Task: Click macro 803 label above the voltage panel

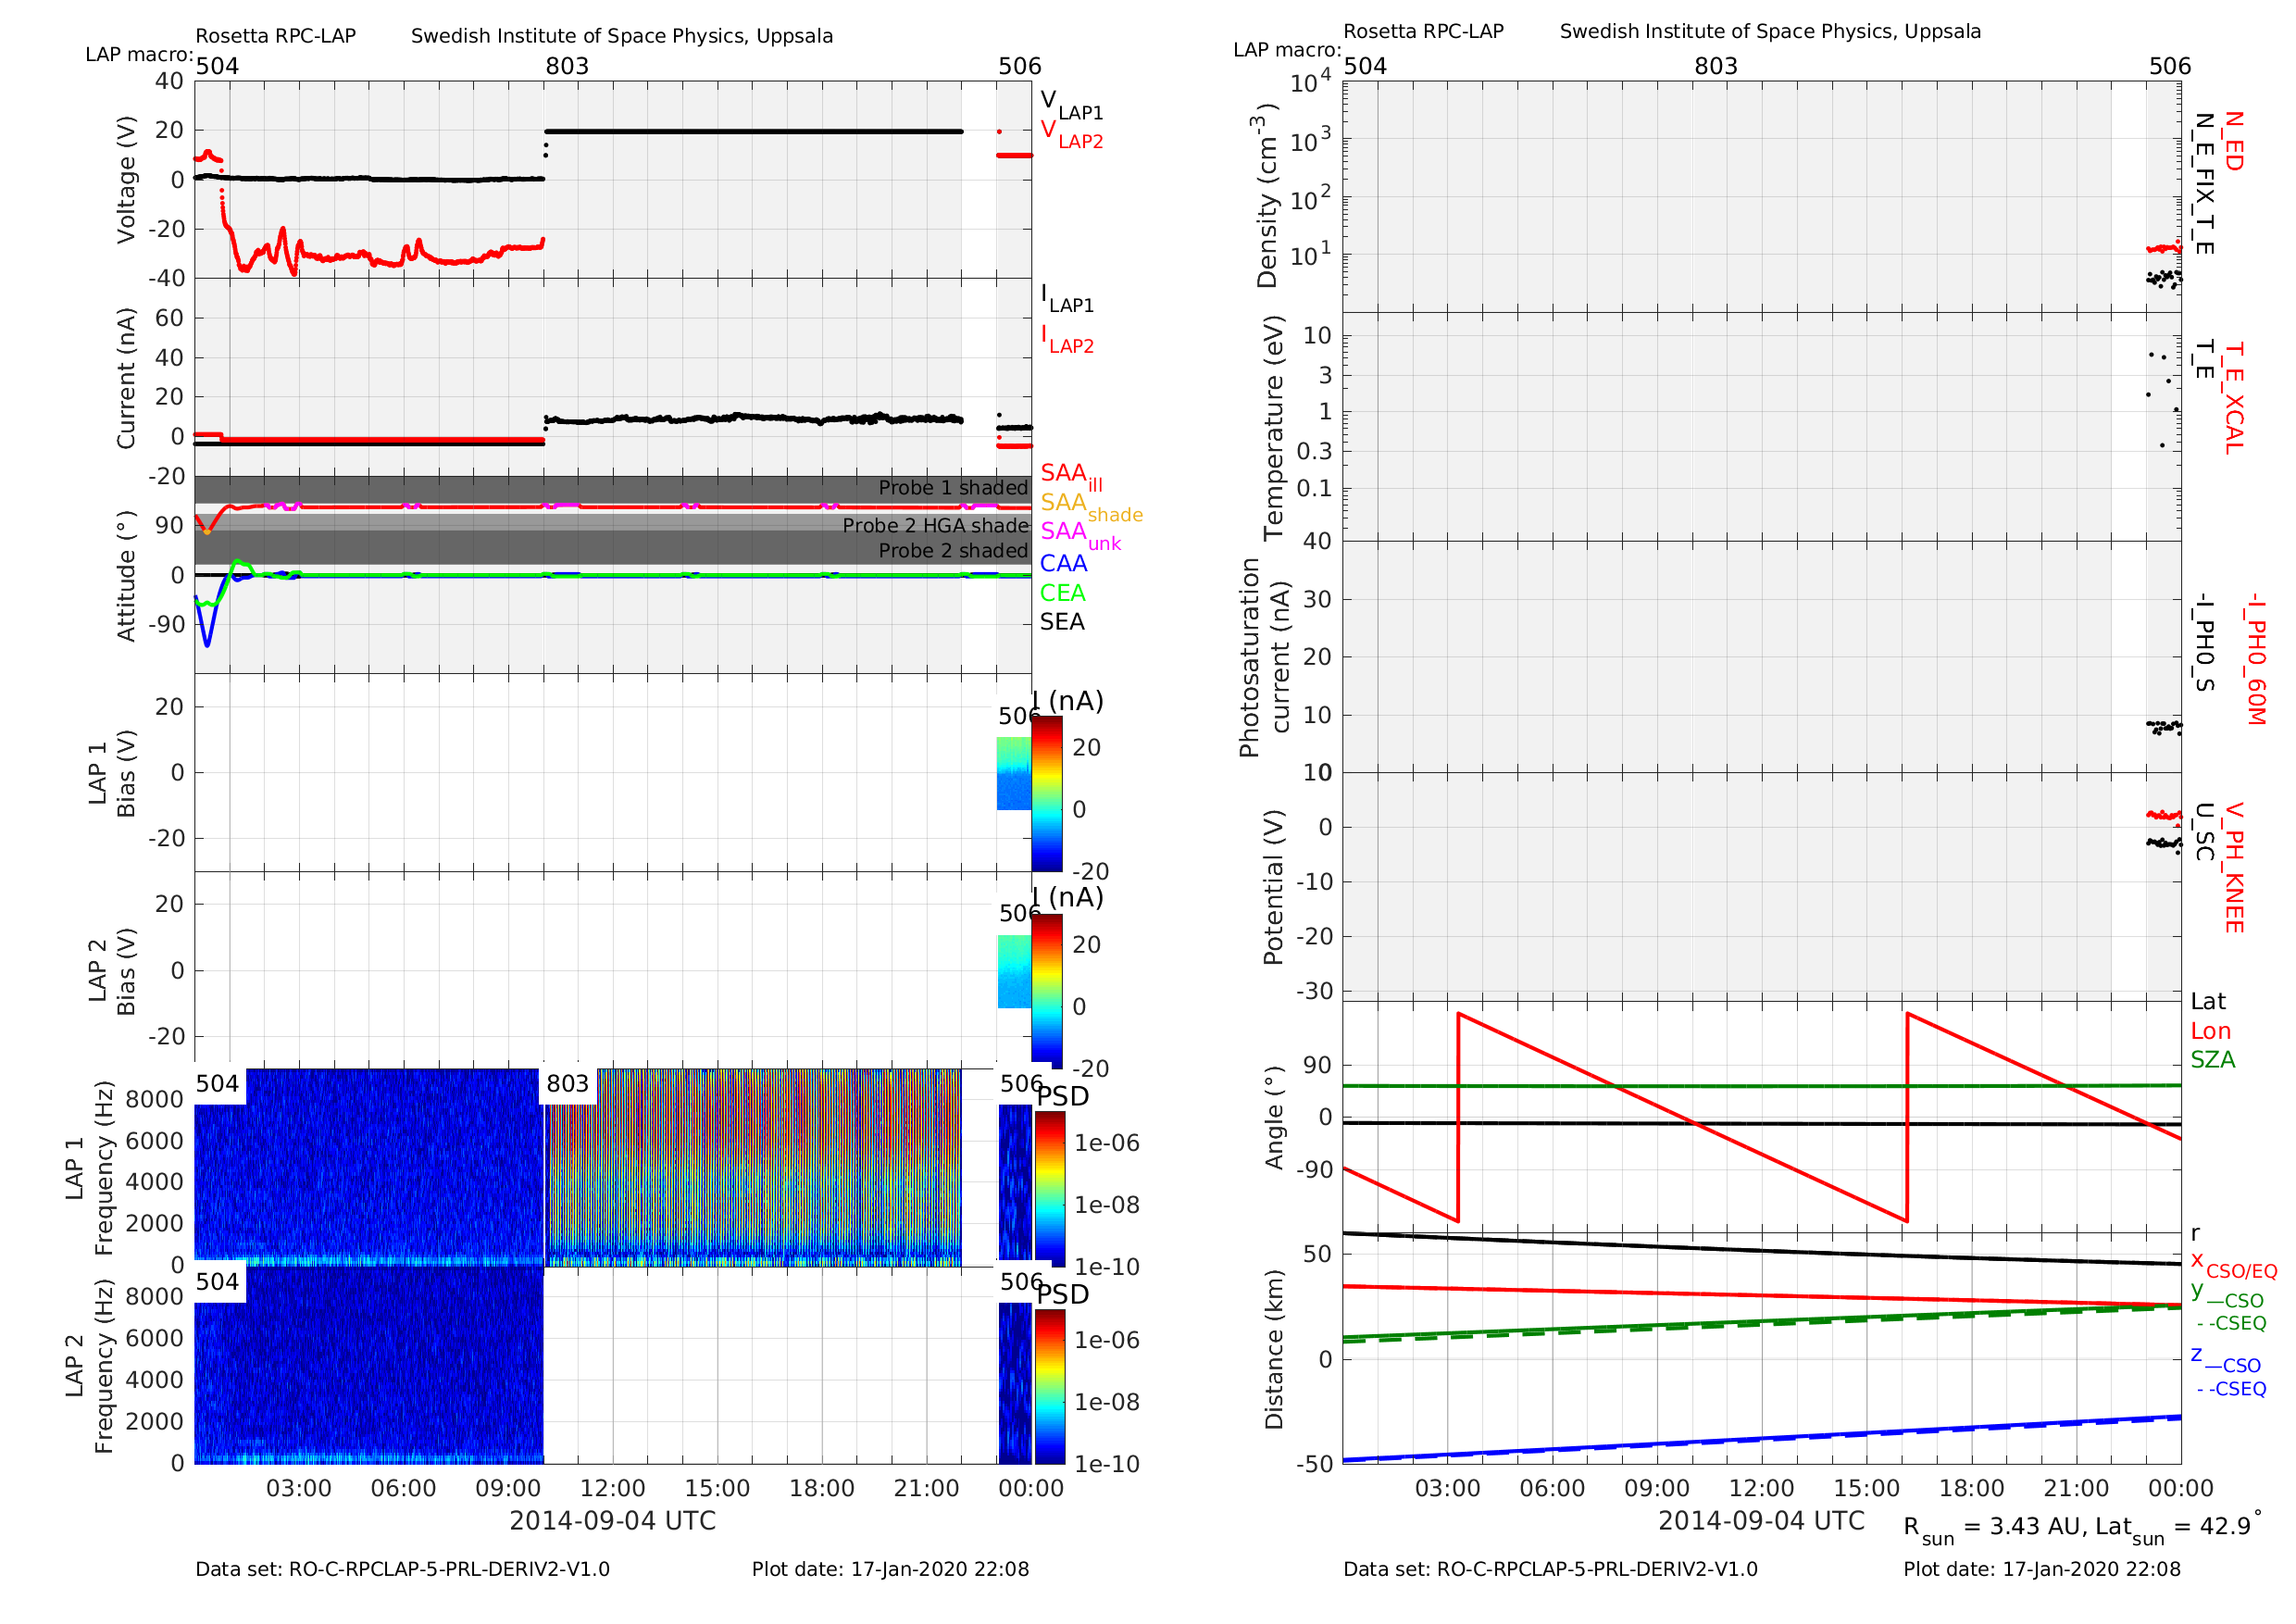Action: coord(567,66)
